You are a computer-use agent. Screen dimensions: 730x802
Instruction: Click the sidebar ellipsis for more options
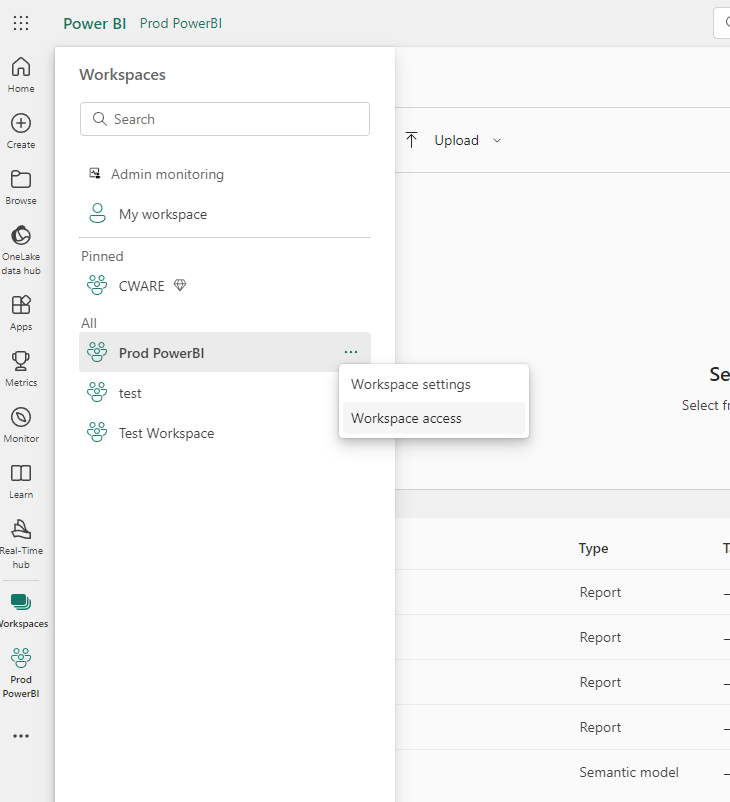pos(21,736)
